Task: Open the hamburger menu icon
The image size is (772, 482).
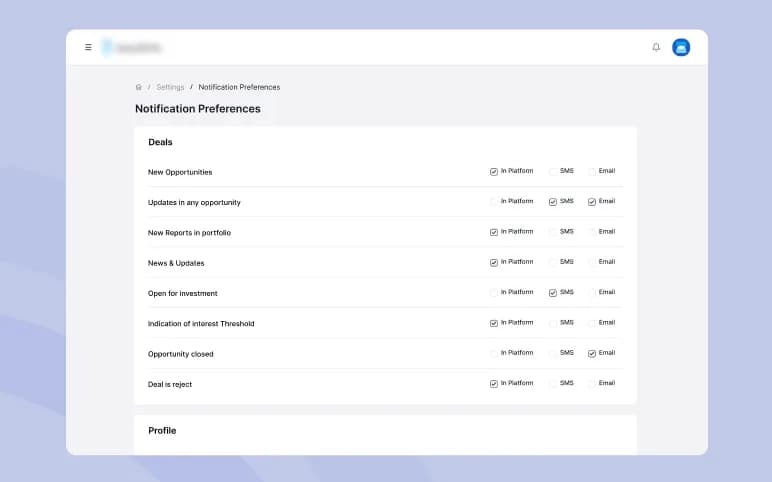Action: (x=88, y=47)
